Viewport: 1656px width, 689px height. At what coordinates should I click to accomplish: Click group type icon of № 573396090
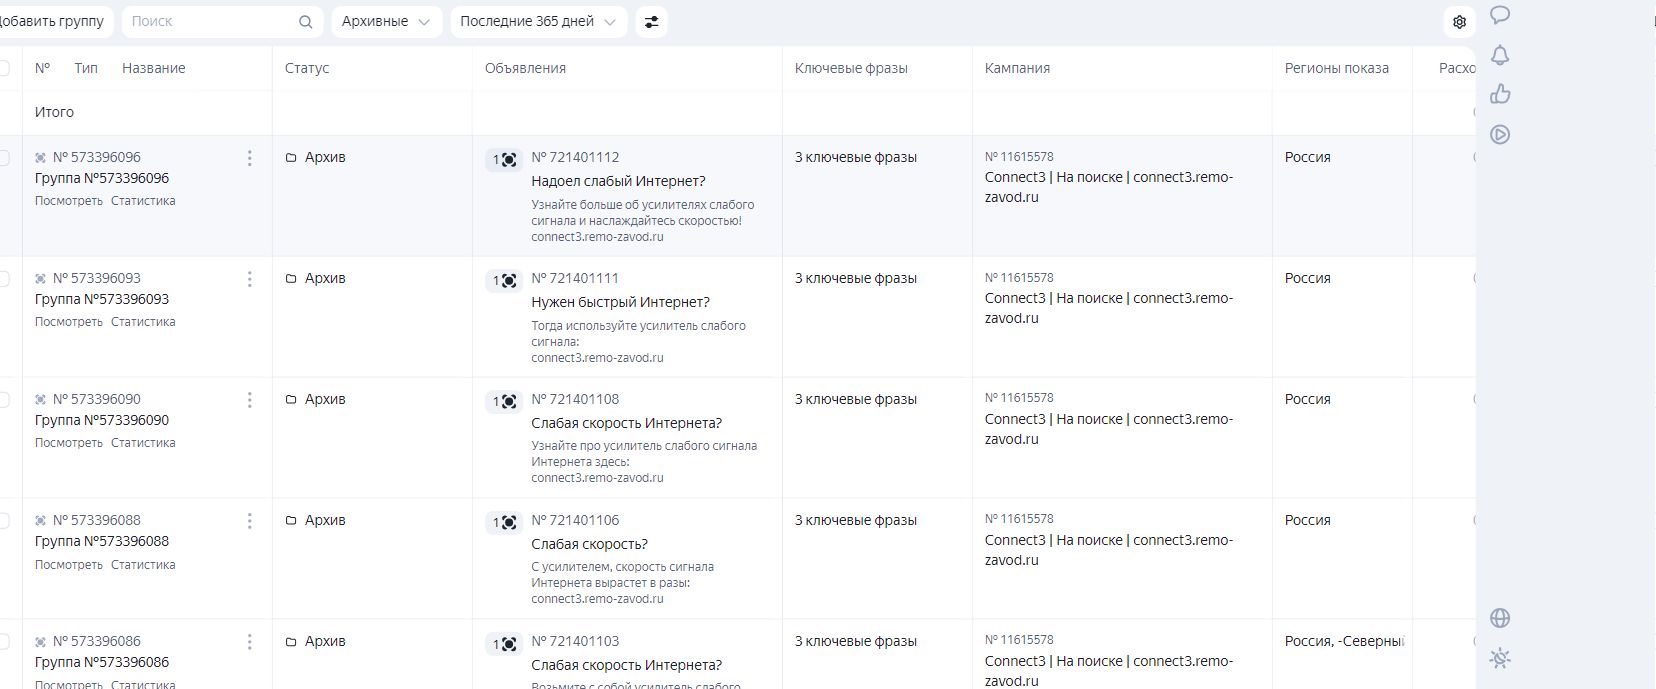click(41, 400)
